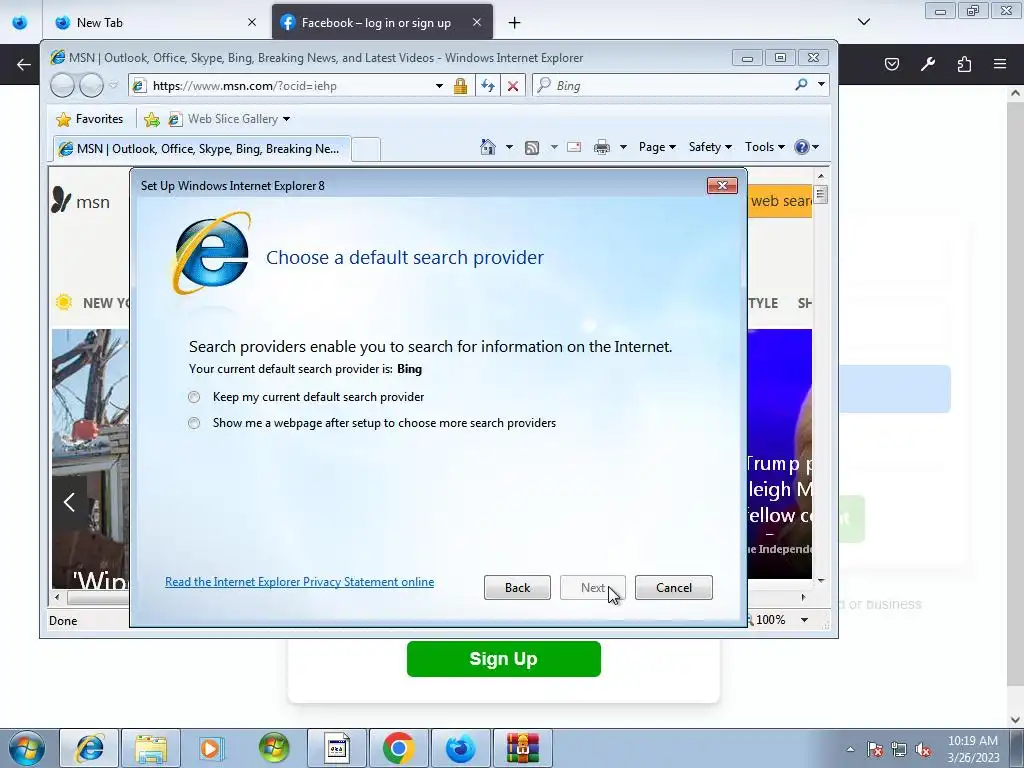Expand the search provider dropdown in IE
The width and height of the screenshot is (1024, 768).
coord(822,85)
